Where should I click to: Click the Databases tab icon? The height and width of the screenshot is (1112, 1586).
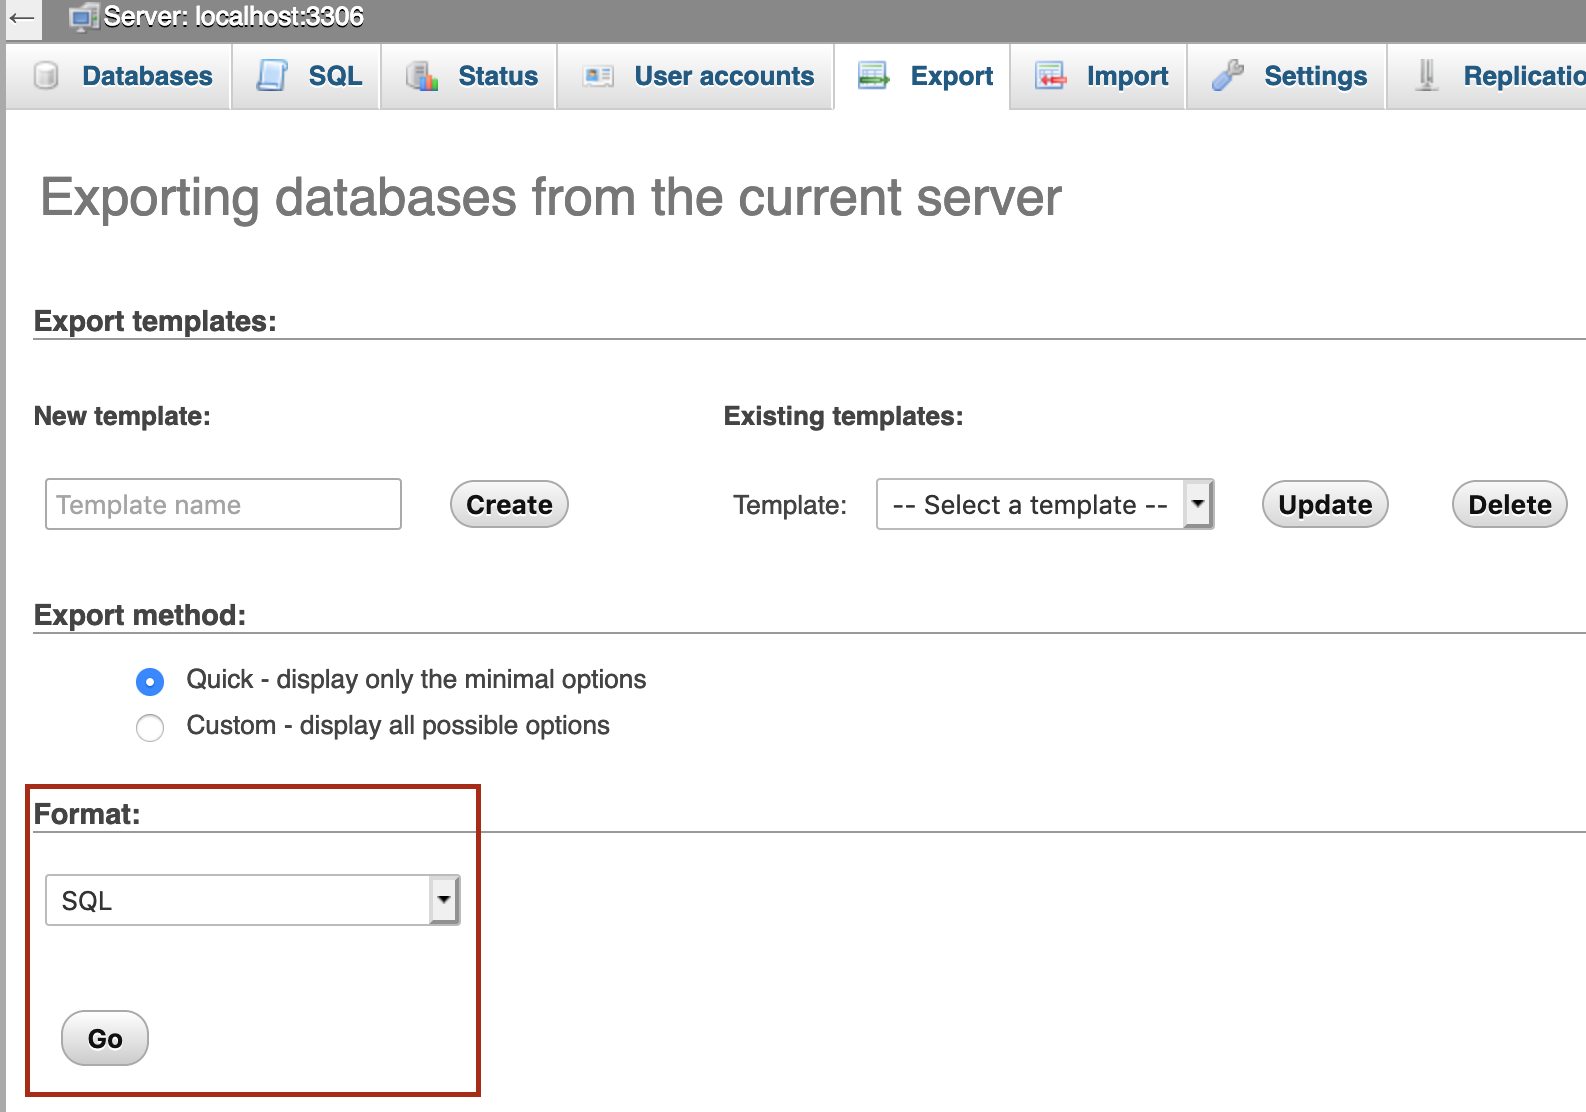click(46, 76)
